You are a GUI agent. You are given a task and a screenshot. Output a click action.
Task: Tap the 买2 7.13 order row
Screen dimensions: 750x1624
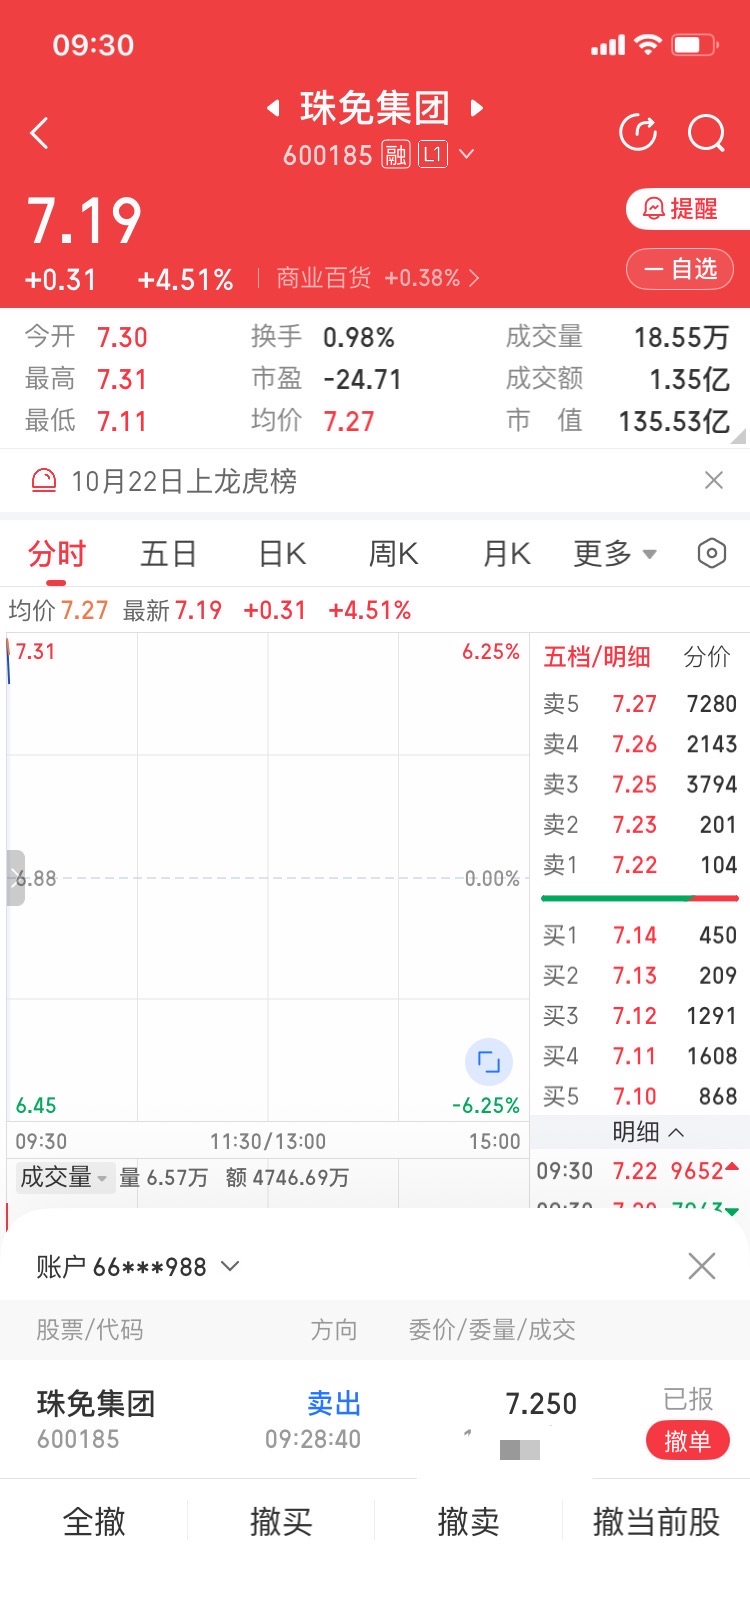(x=640, y=975)
